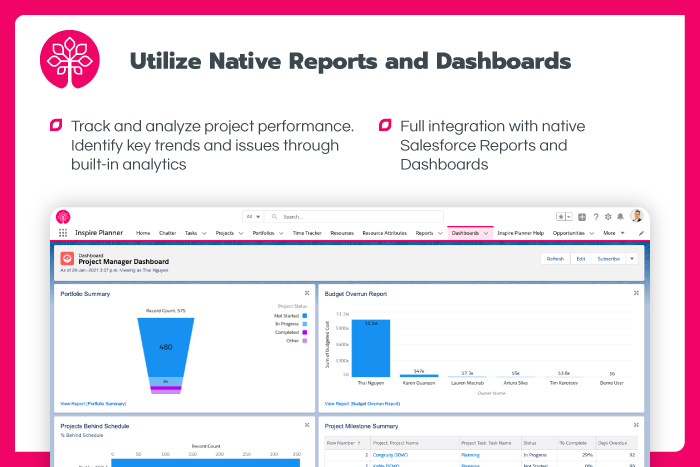Click the Project Task: Task Name column header
Screen dimensions: 700x467
490,443
